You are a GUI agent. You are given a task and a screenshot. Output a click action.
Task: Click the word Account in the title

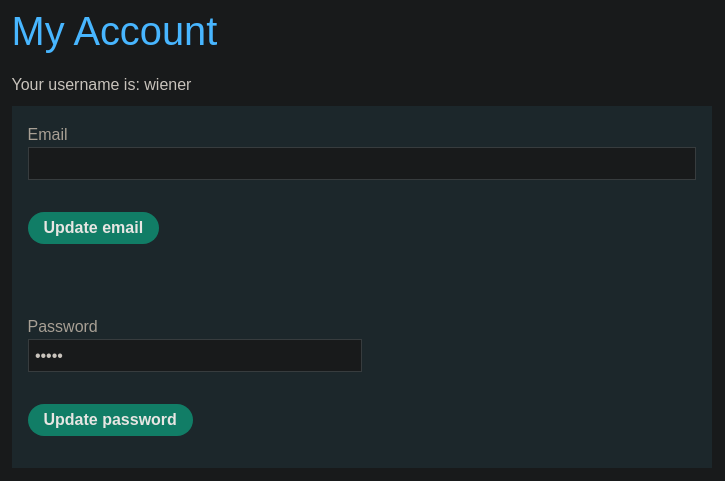tap(145, 32)
